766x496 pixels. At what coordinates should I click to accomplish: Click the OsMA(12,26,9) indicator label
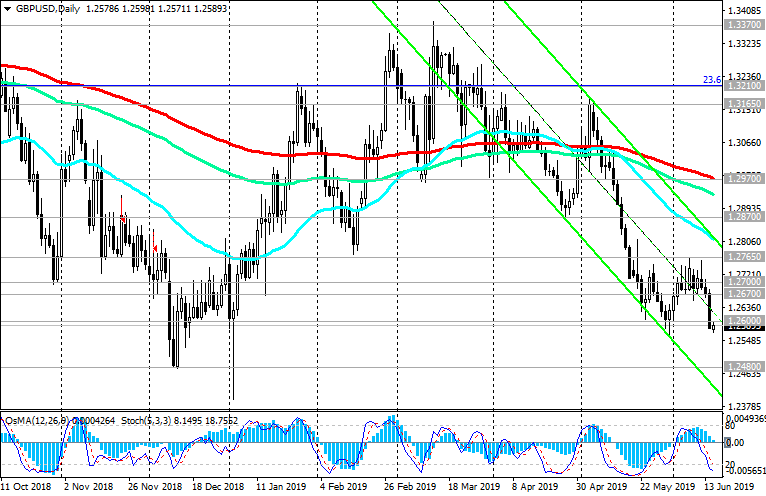coord(38,421)
